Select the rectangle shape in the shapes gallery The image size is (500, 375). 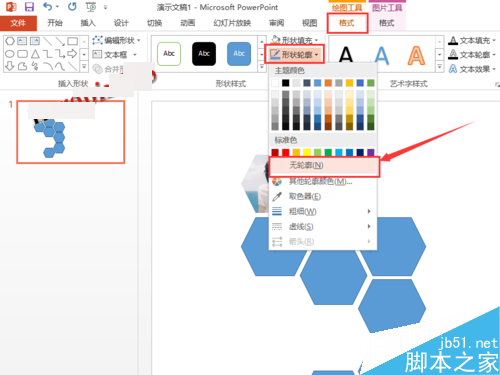click(x=73, y=41)
